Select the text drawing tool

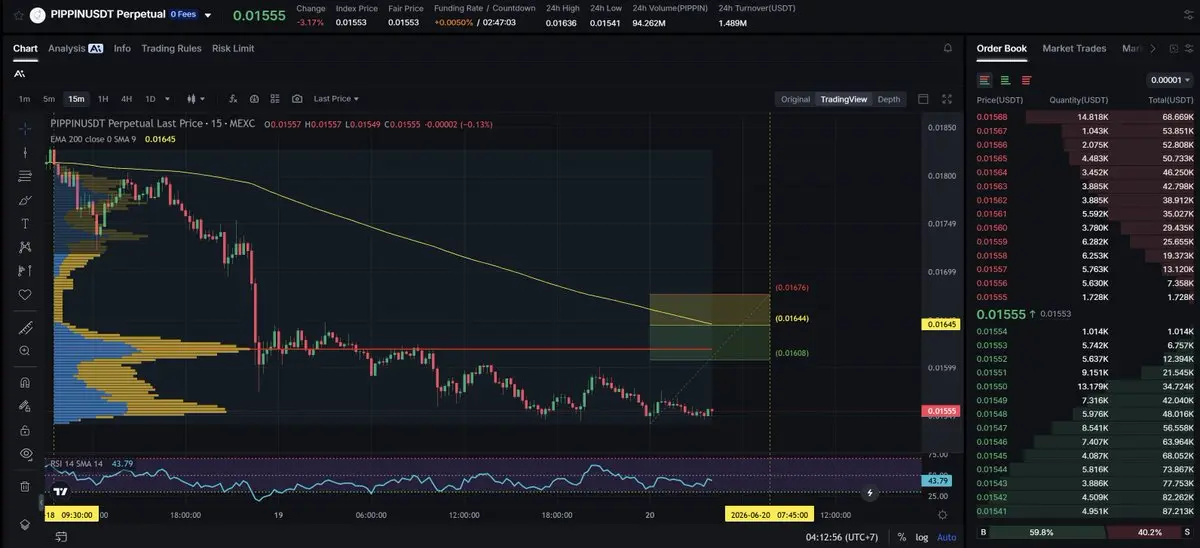[25, 223]
